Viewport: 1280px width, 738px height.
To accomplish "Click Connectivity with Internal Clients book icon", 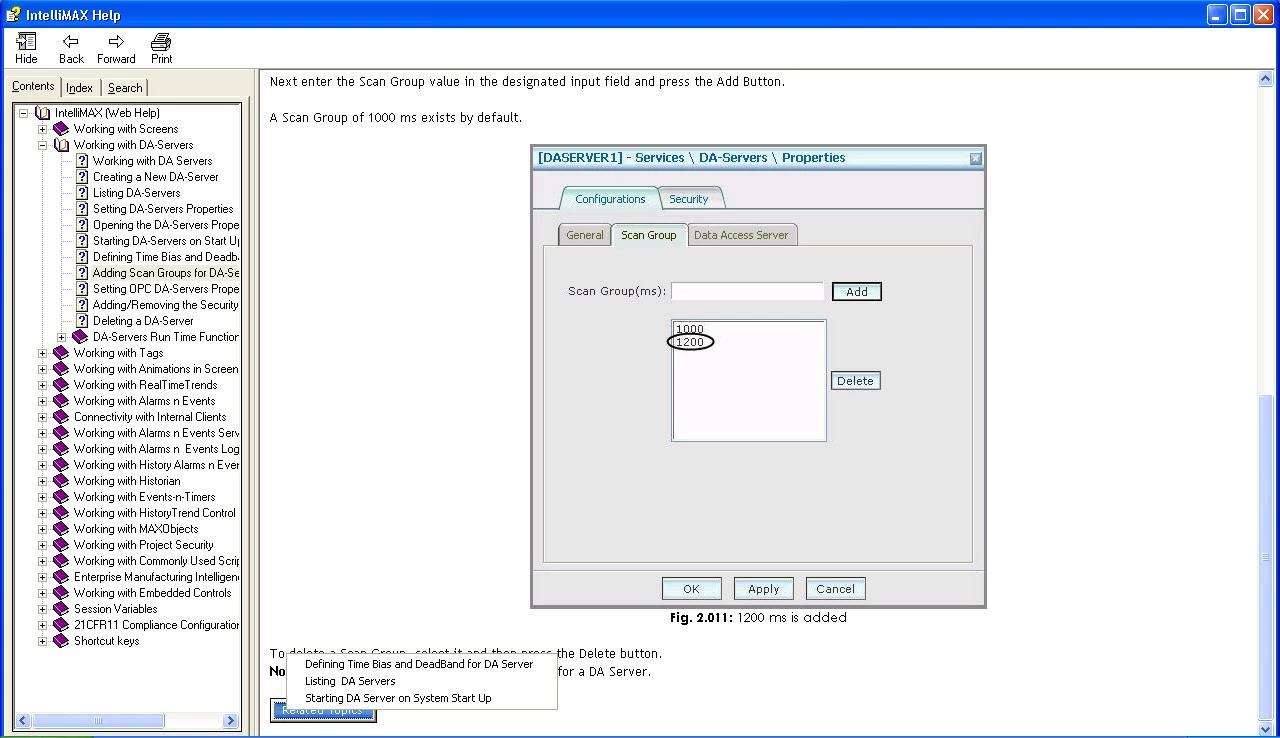I will (x=61, y=417).
